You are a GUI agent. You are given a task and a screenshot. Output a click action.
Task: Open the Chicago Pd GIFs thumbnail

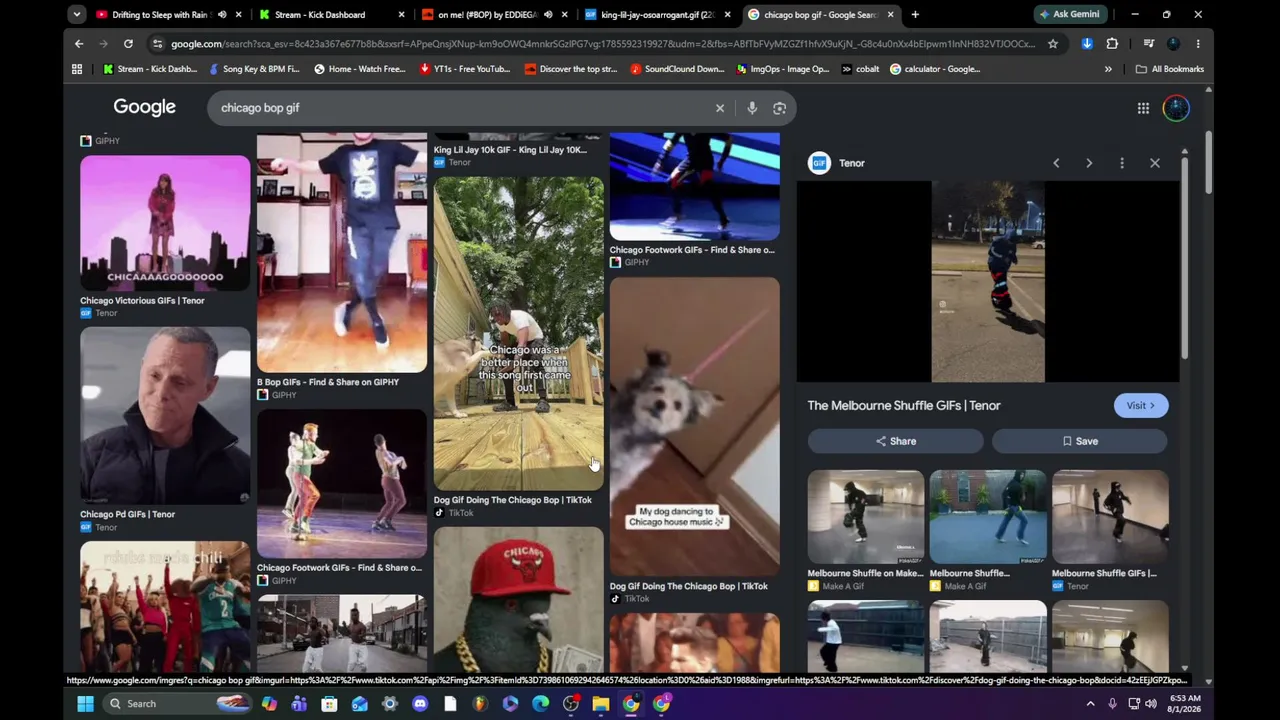(165, 416)
